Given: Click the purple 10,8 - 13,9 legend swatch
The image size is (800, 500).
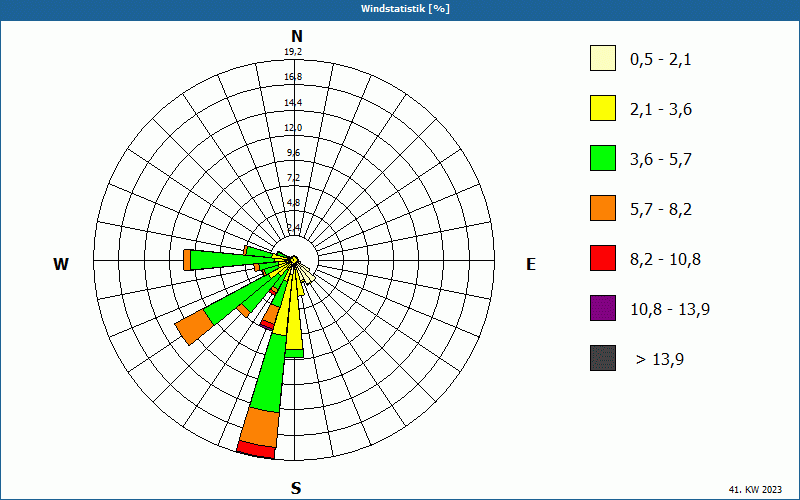Looking at the screenshot, I should point(603,308).
